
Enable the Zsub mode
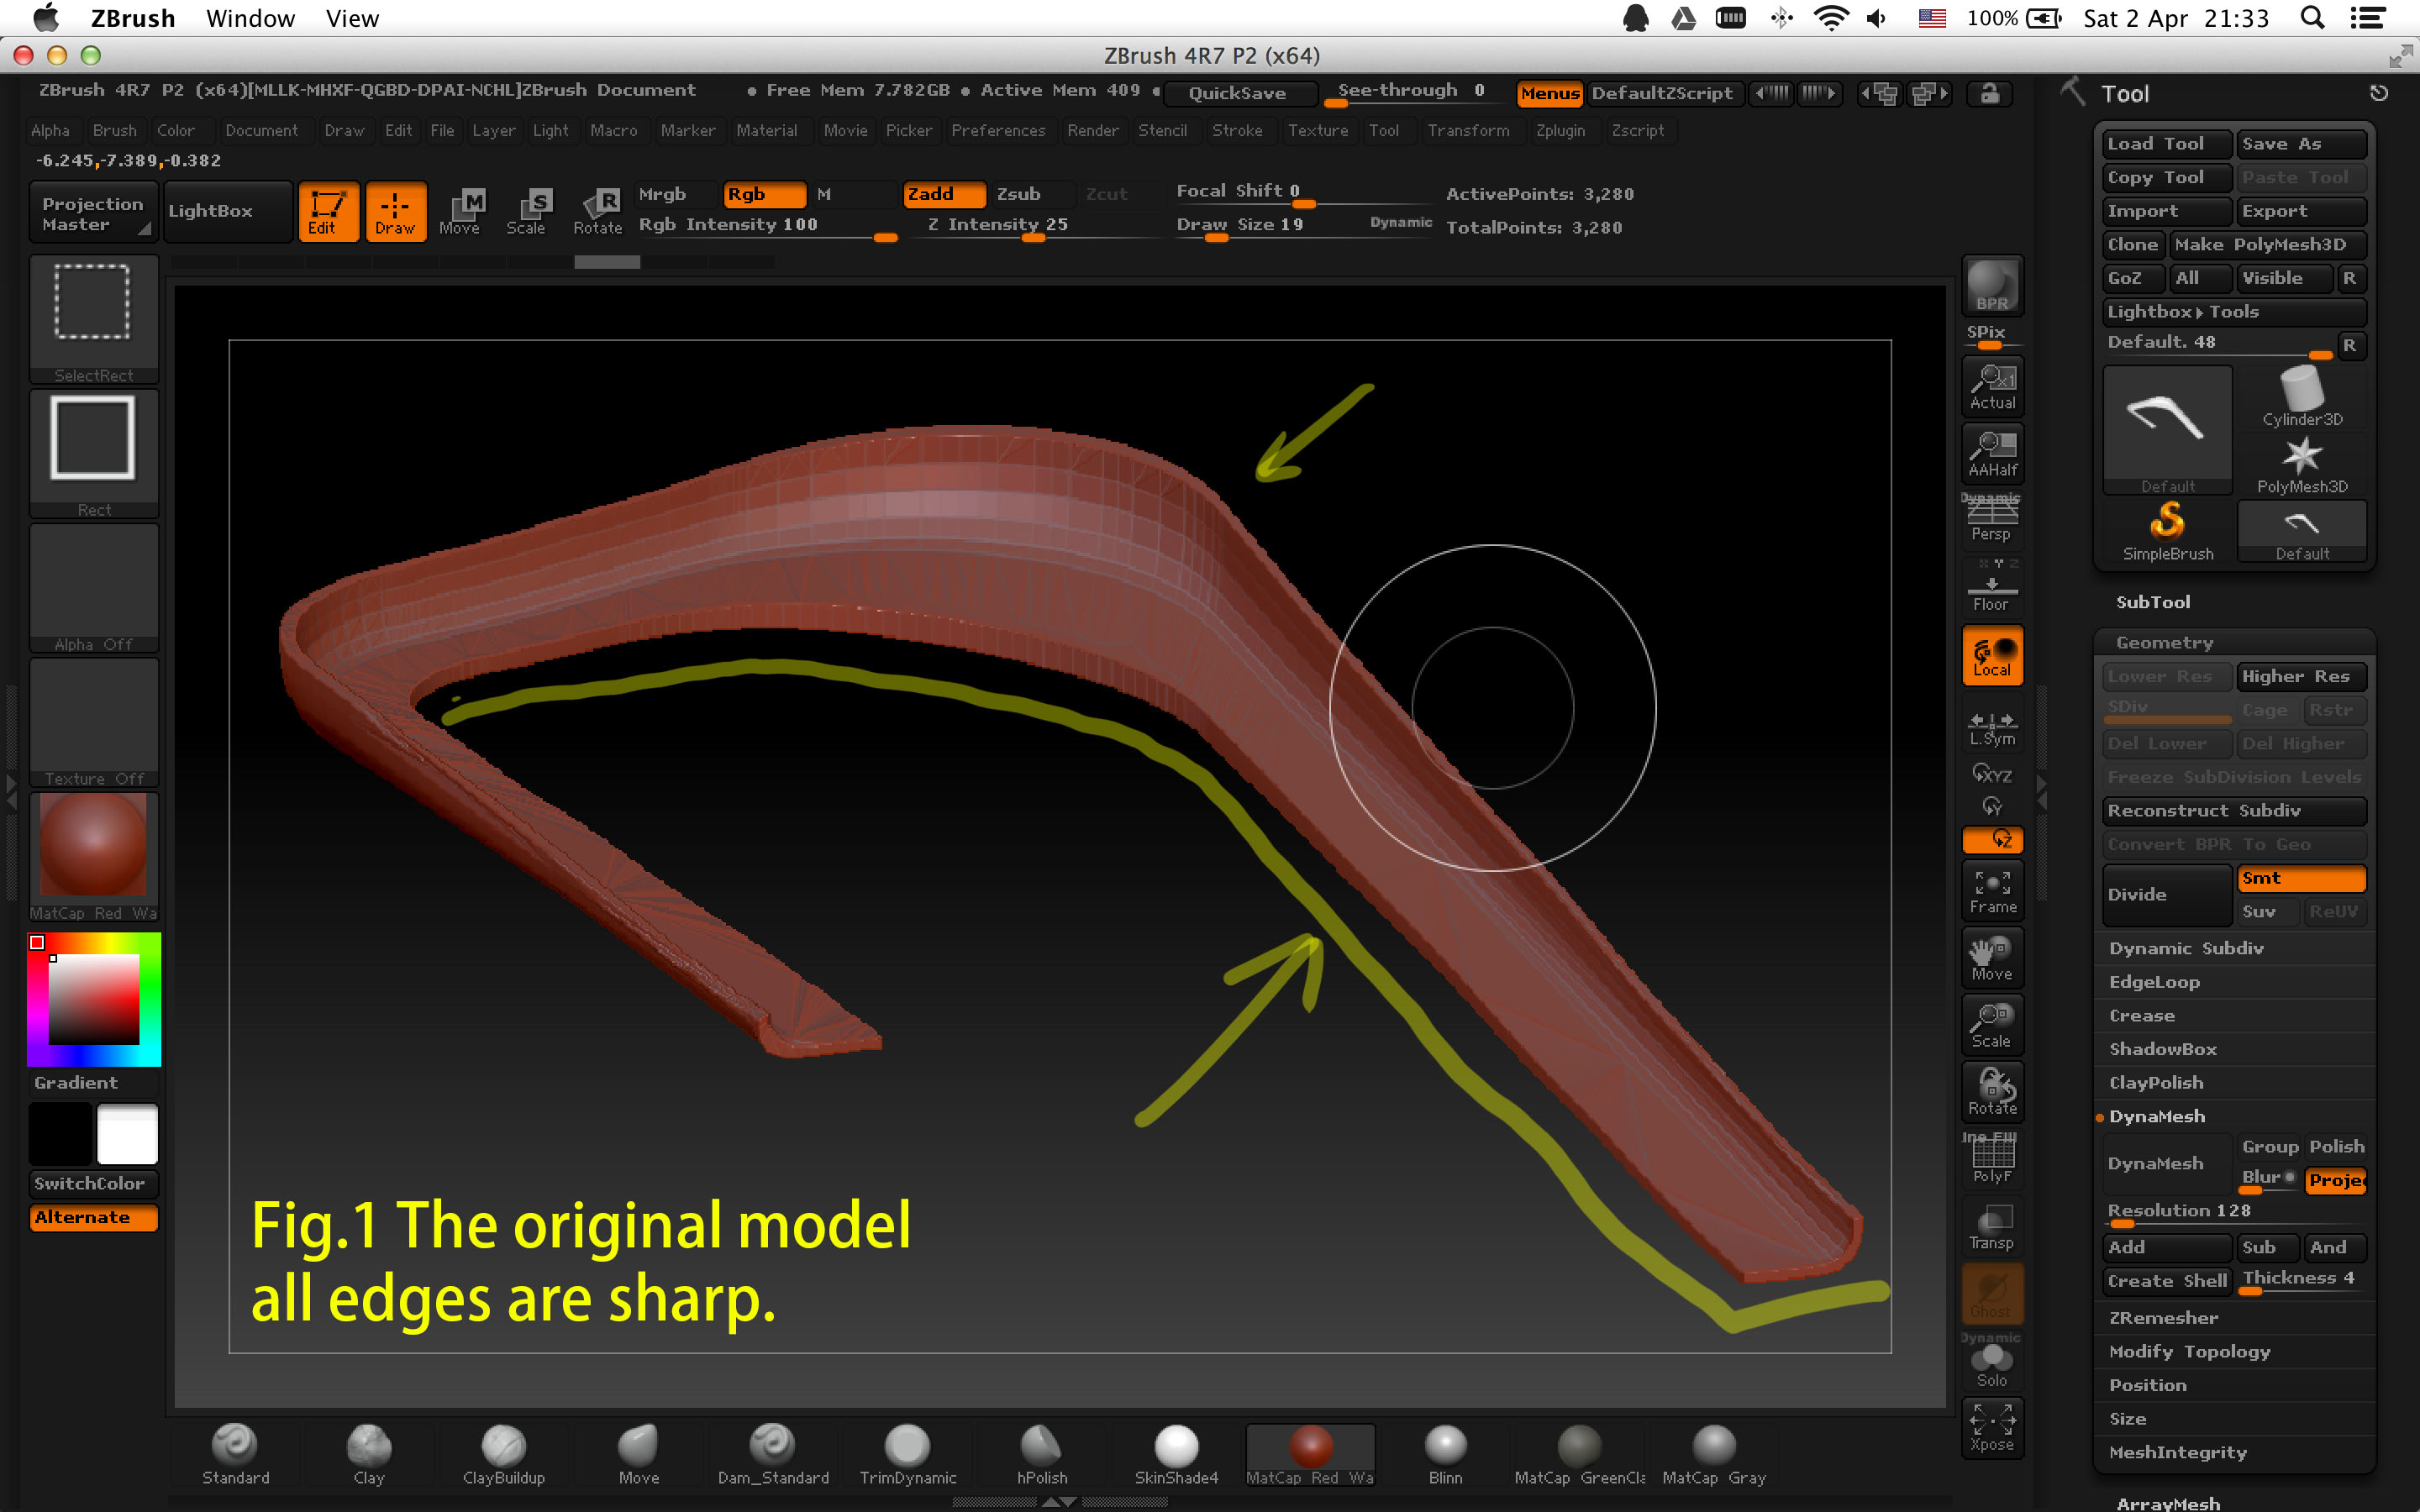coord(1032,194)
